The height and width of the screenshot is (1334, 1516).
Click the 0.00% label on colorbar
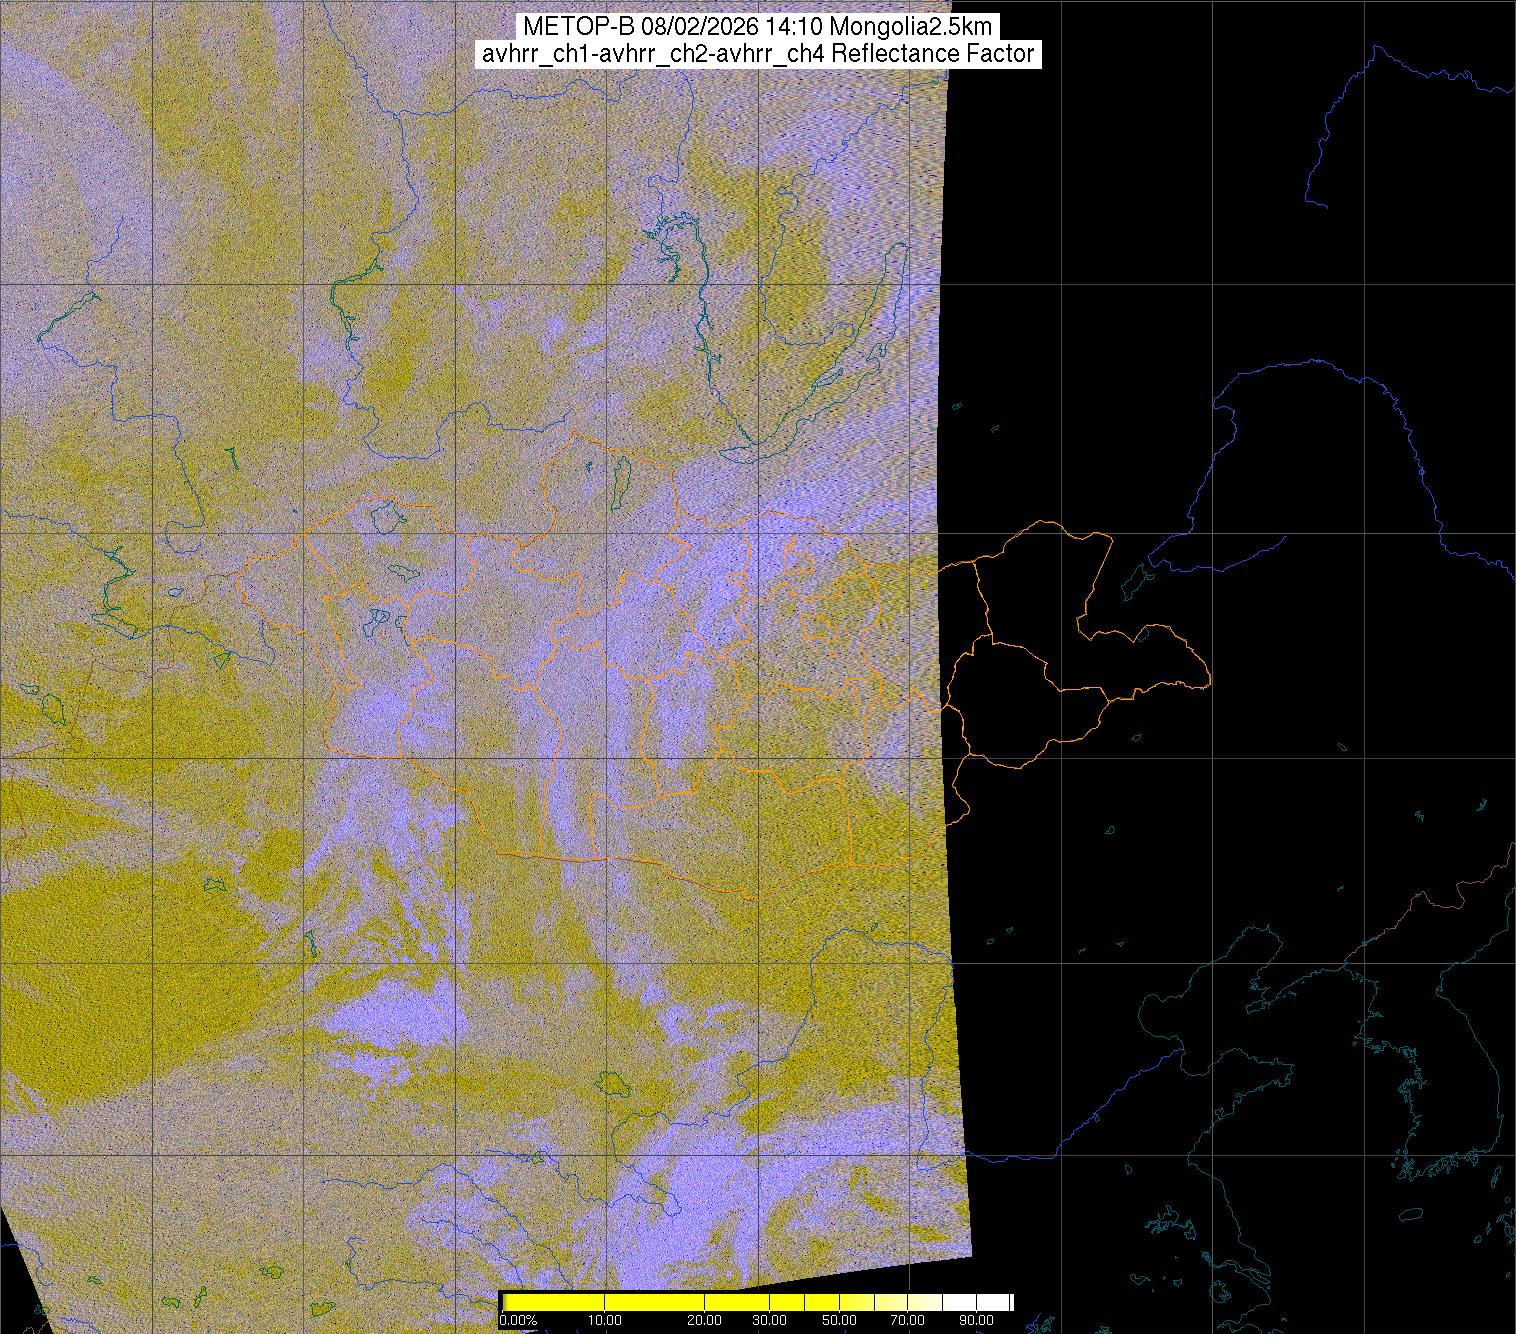coord(518,1320)
